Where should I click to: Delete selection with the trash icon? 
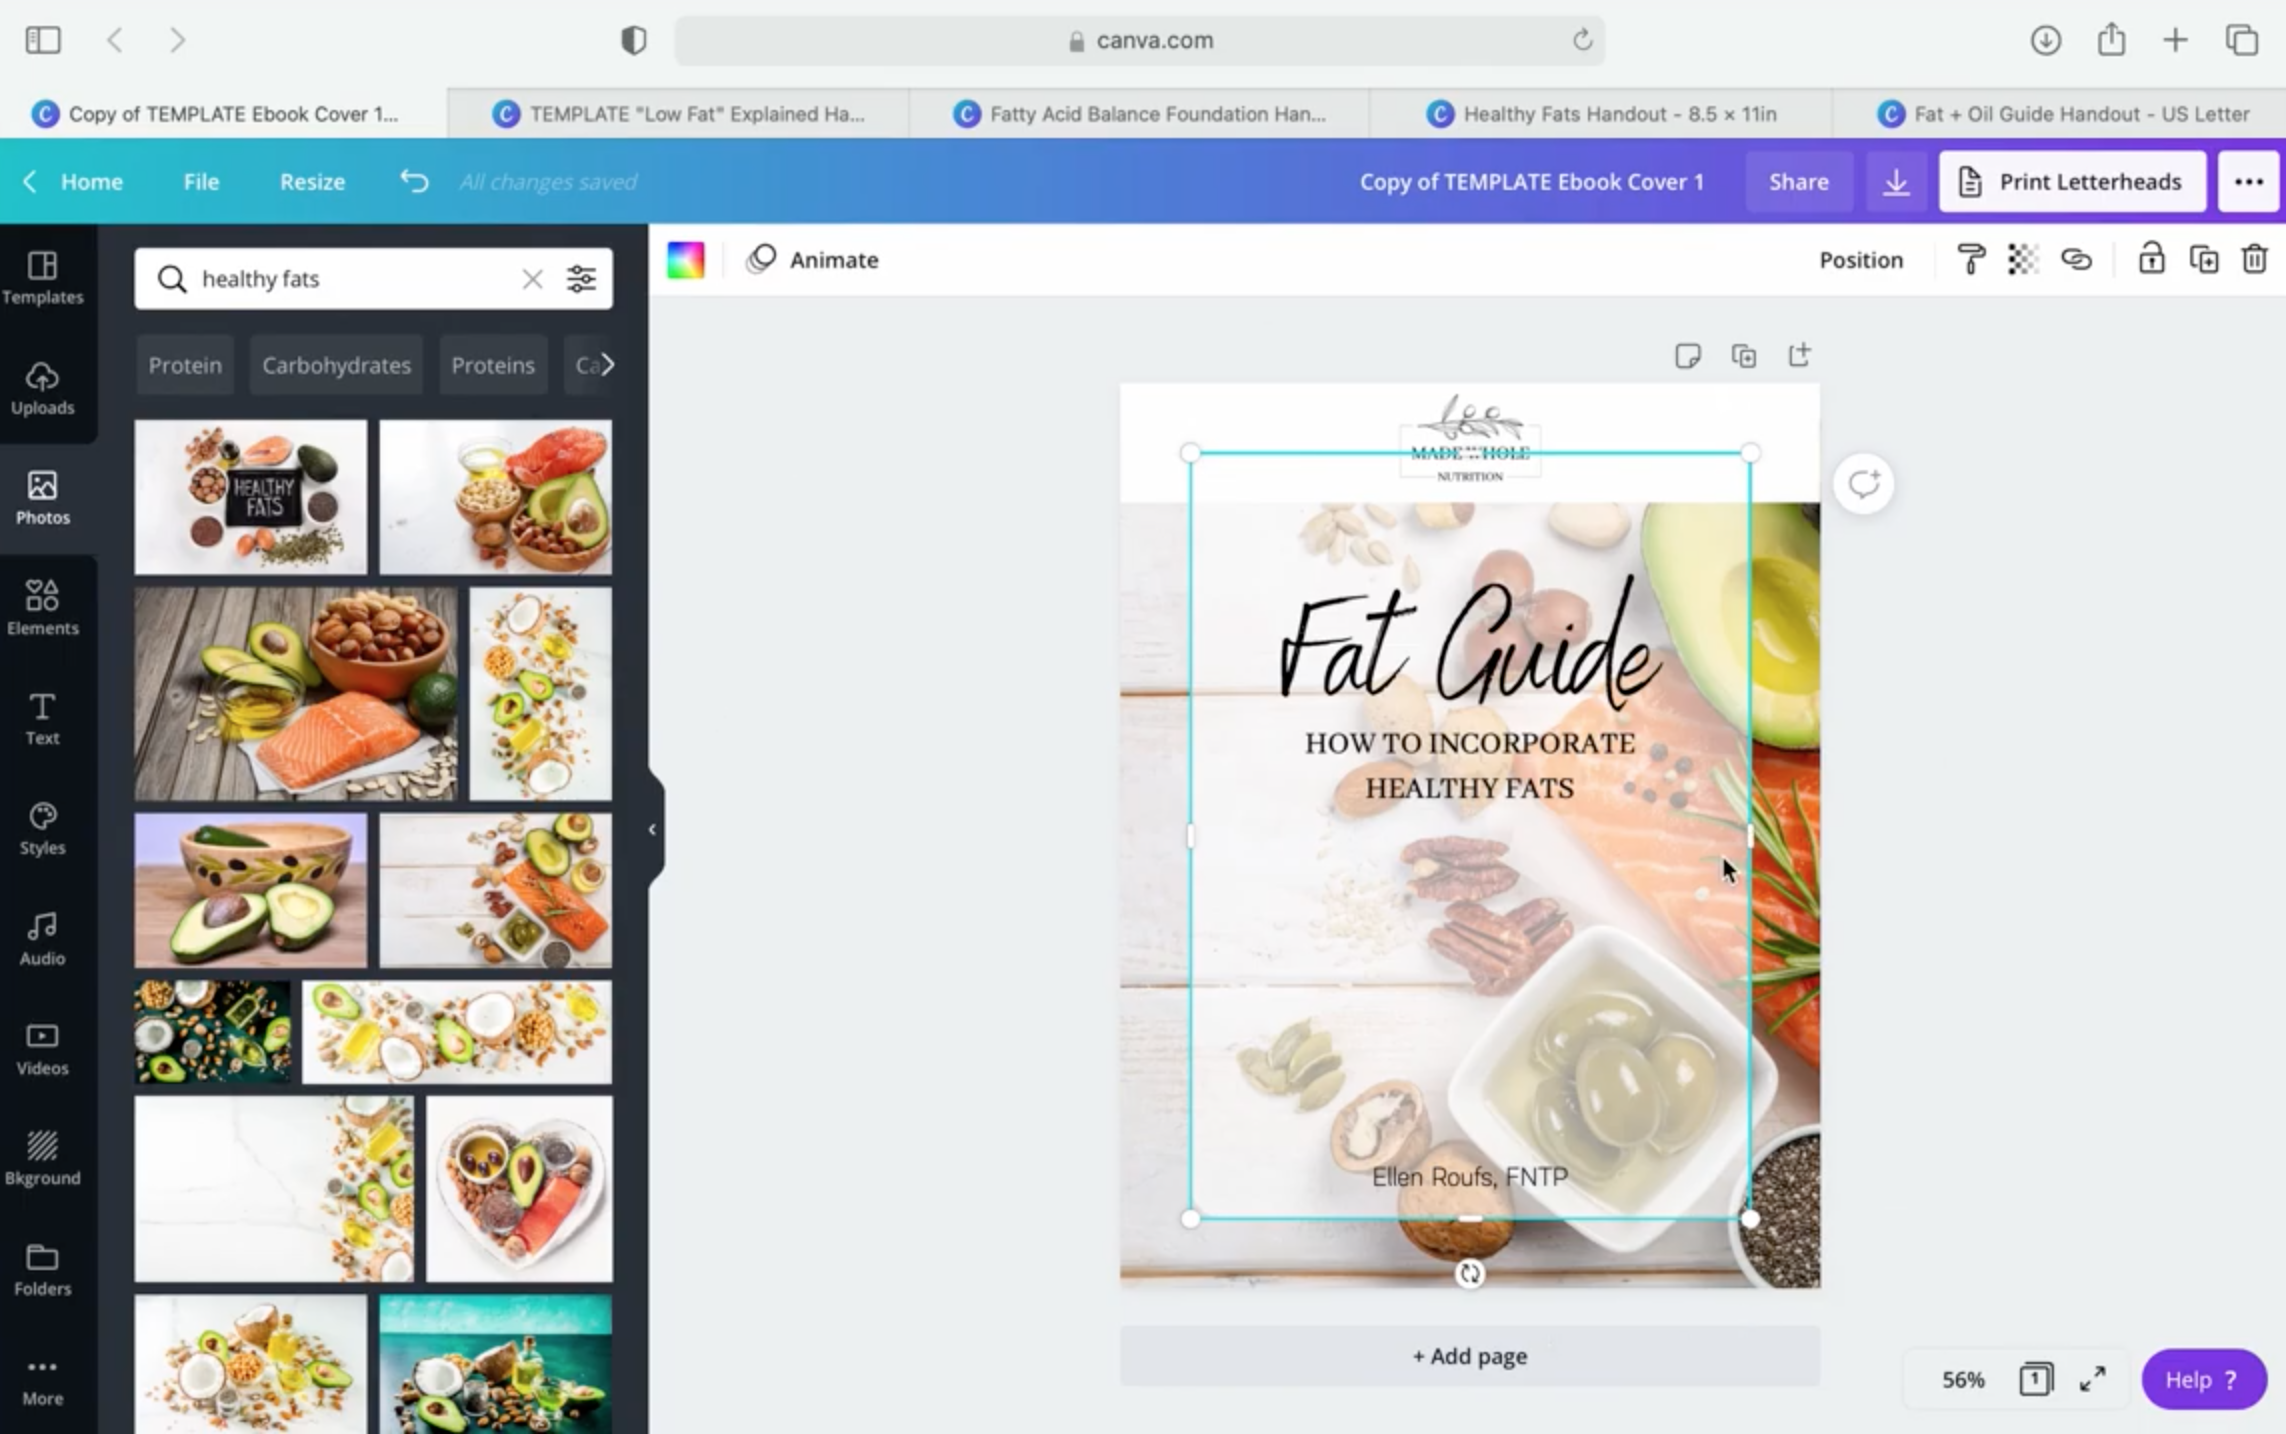click(2254, 259)
